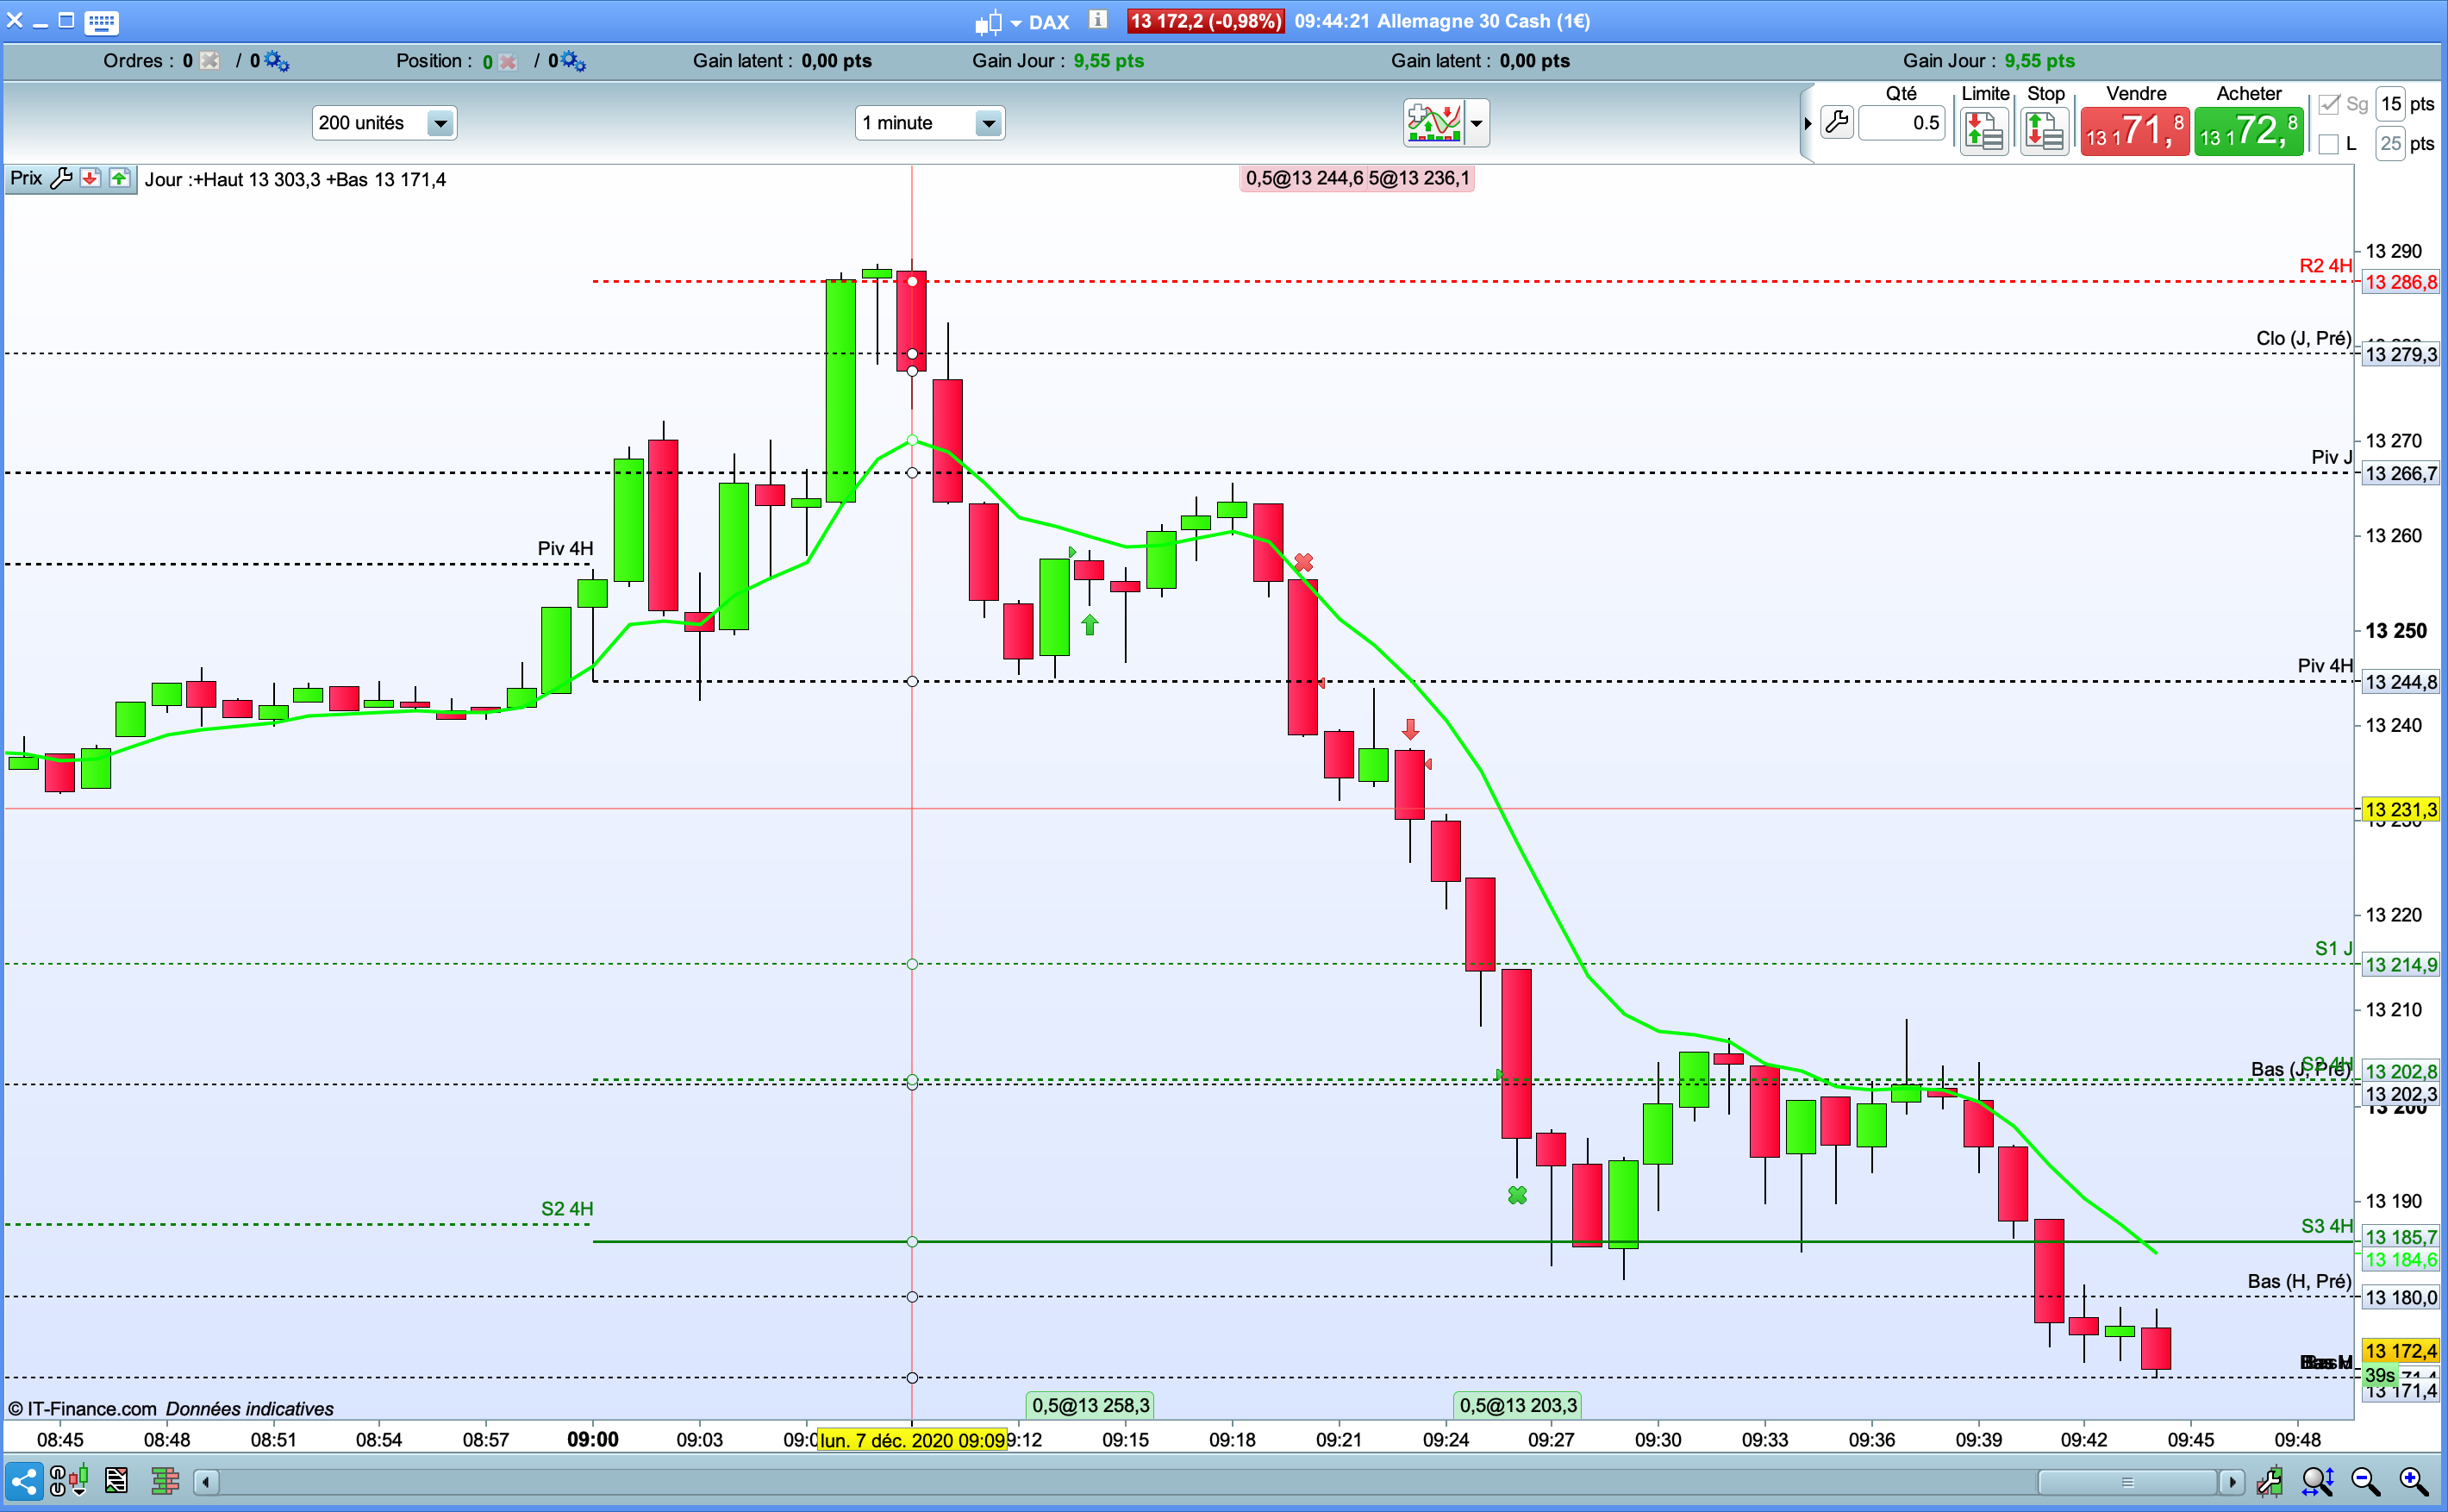This screenshot has width=2448, height=1512.
Task: Open the Ordres settings gear icon
Action: 276,62
